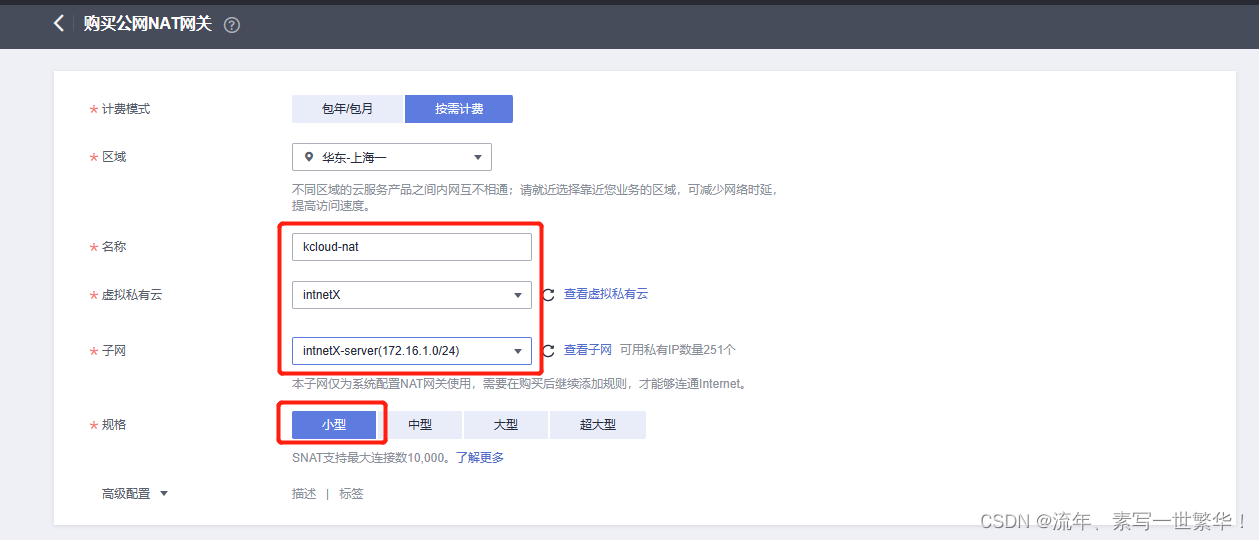Open the intnetX-server subnet dropdown
This screenshot has width=1259, height=540.
[x=412, y=351]
